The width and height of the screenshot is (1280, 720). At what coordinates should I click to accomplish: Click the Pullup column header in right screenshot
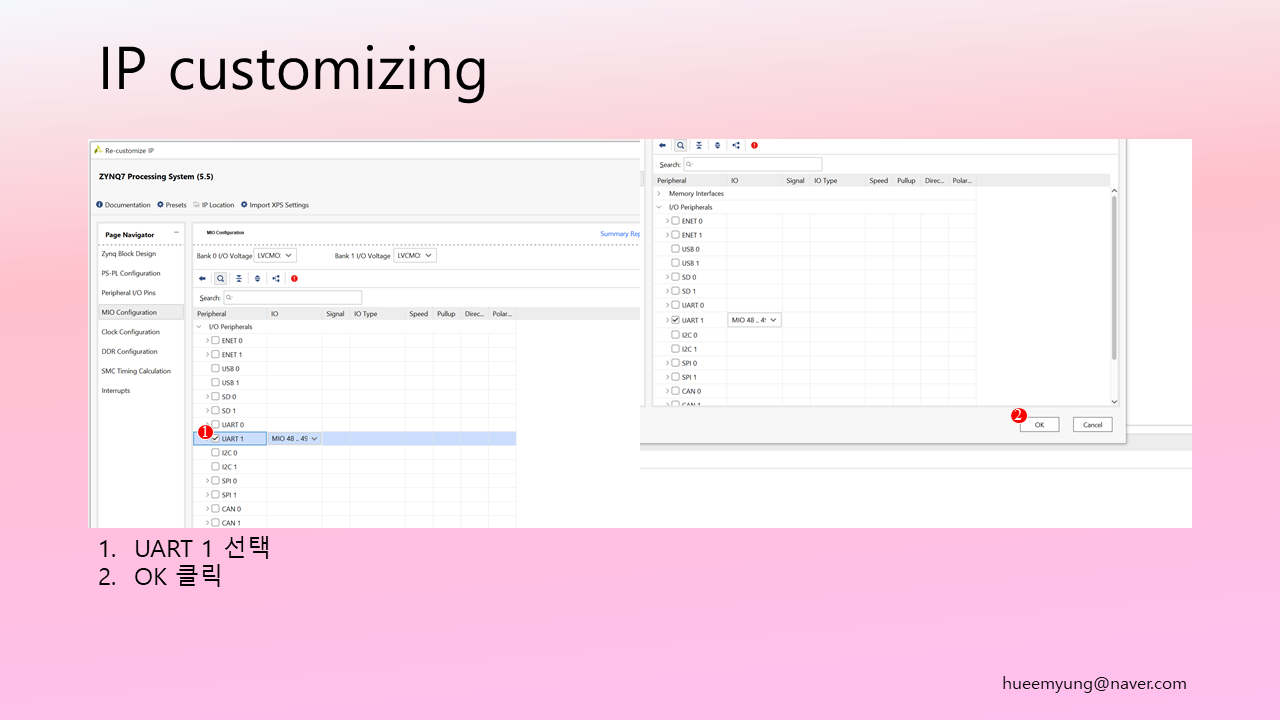pos(906,181)
